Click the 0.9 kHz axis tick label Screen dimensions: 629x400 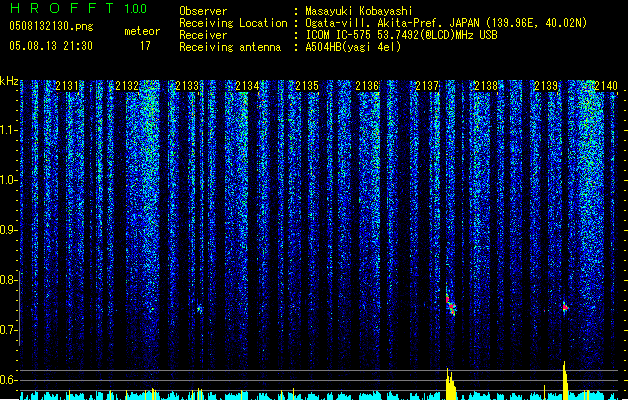[x=9, y=230]
